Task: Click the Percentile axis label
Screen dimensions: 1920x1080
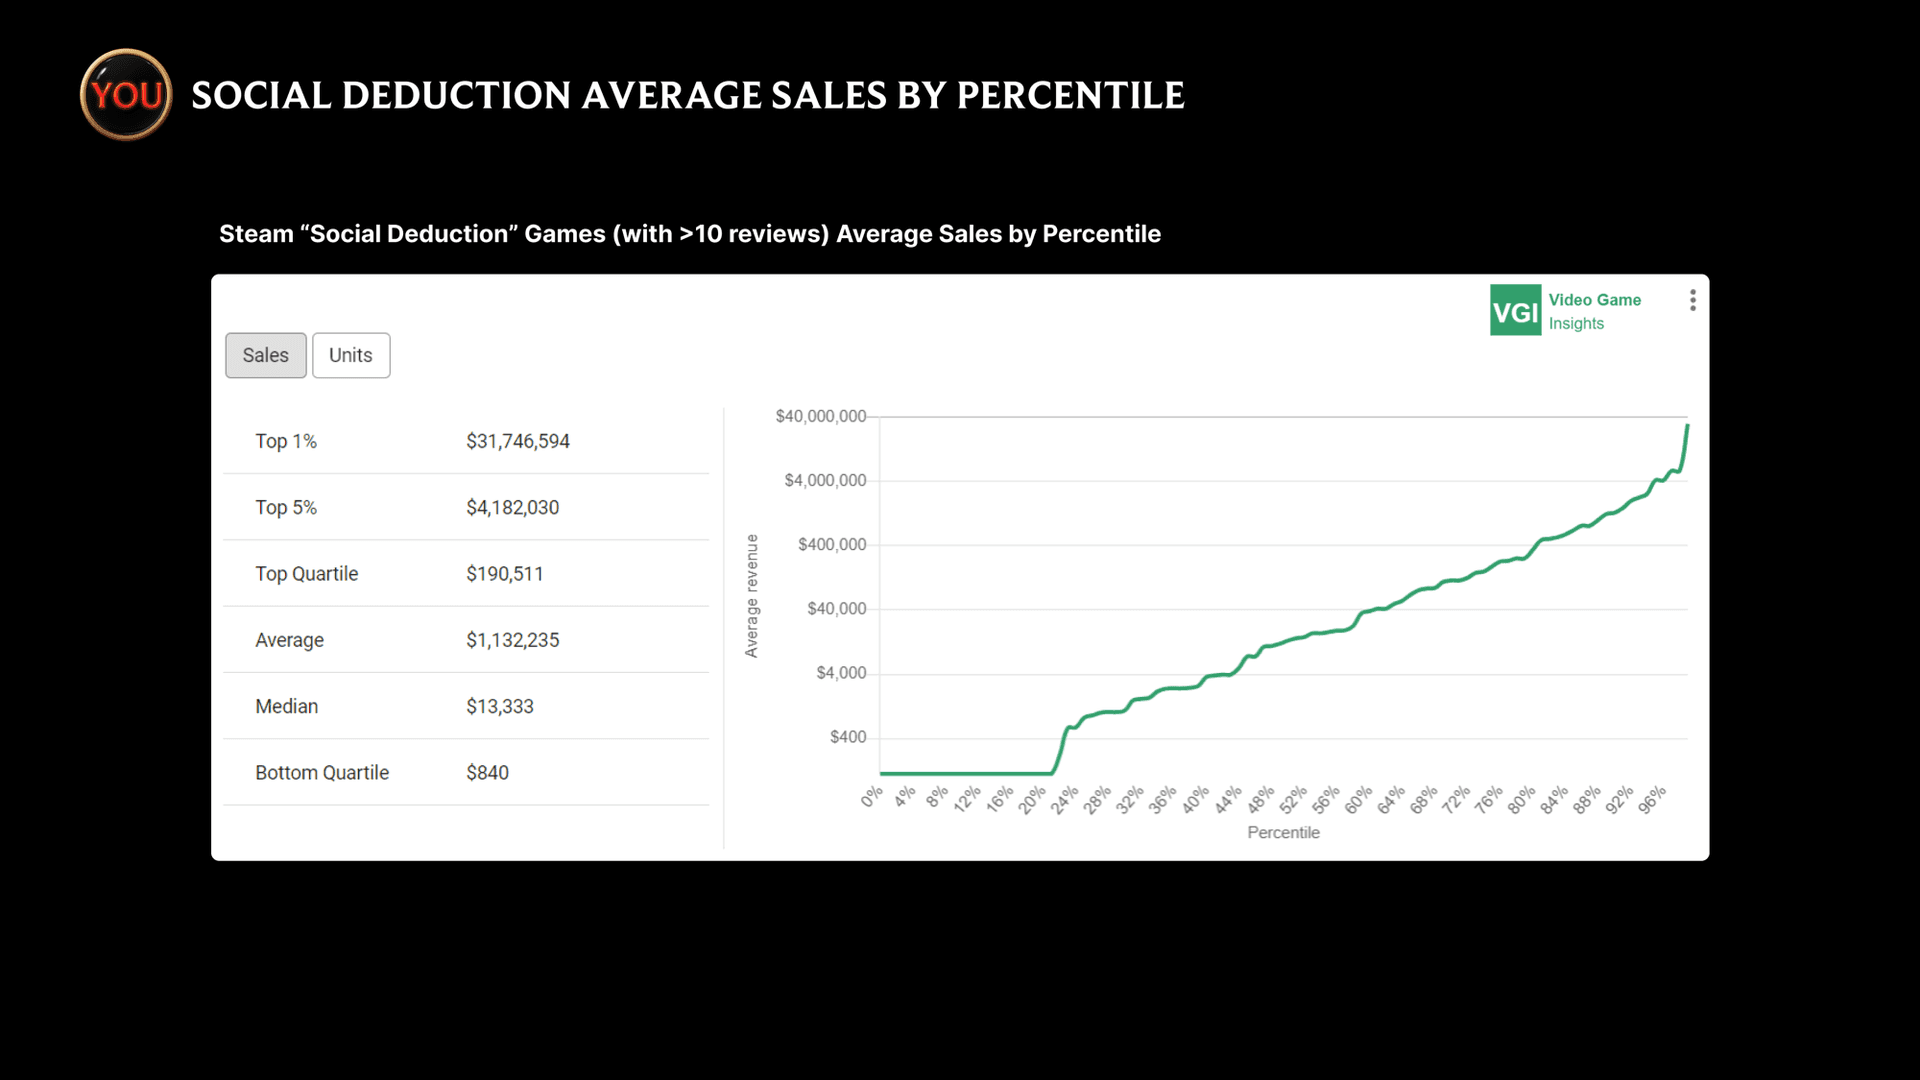Action: [x=1283, y=832]
